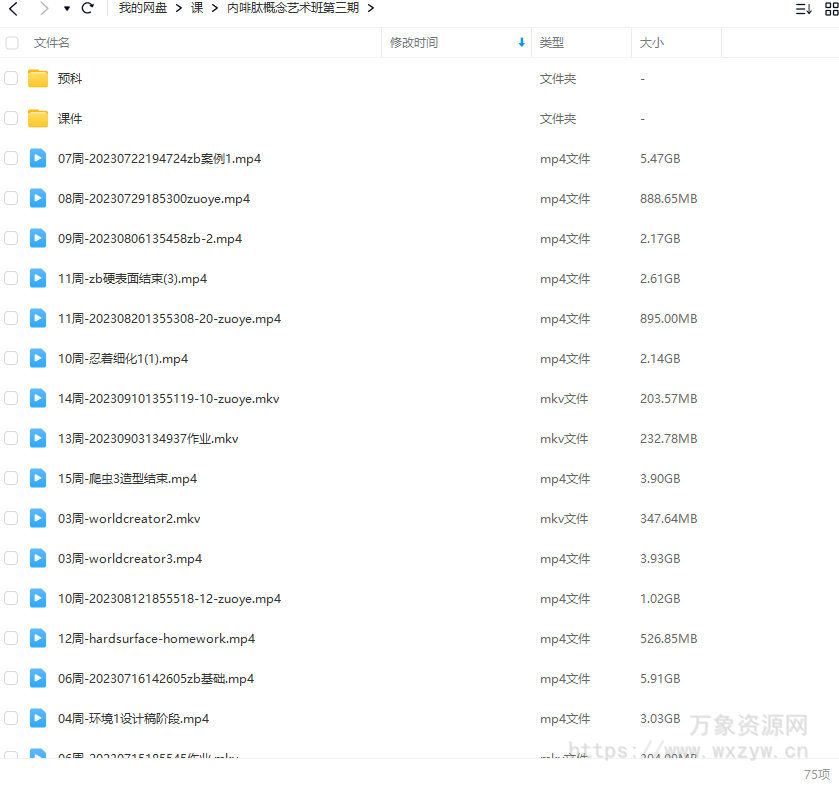Image resolution: width=839 pixels, height=785 pixels.
Task: Toggle the select-all checkbox in the header
Action: pyautogui.click(x=12, y=42)
